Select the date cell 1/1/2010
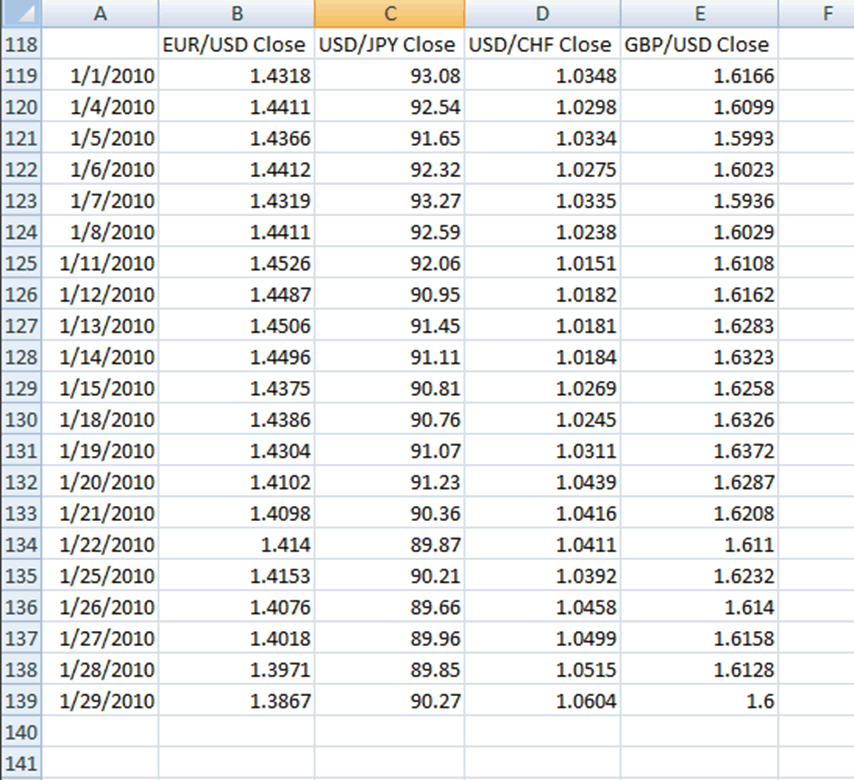Viewport: 854px width, 780px height. tap(100, 76)
